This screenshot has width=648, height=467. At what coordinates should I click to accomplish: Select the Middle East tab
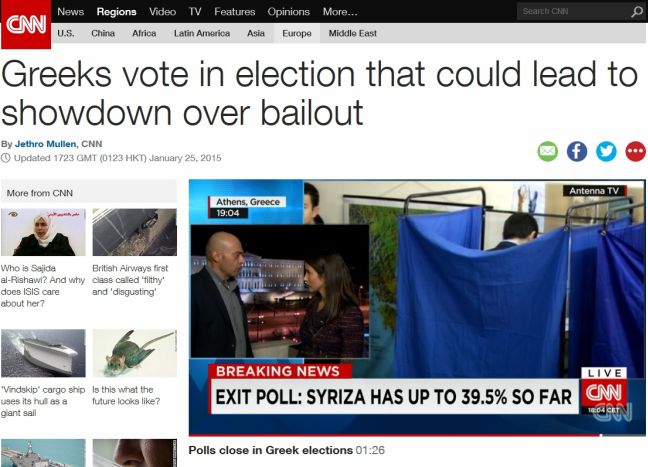click(x=353, y=33)
